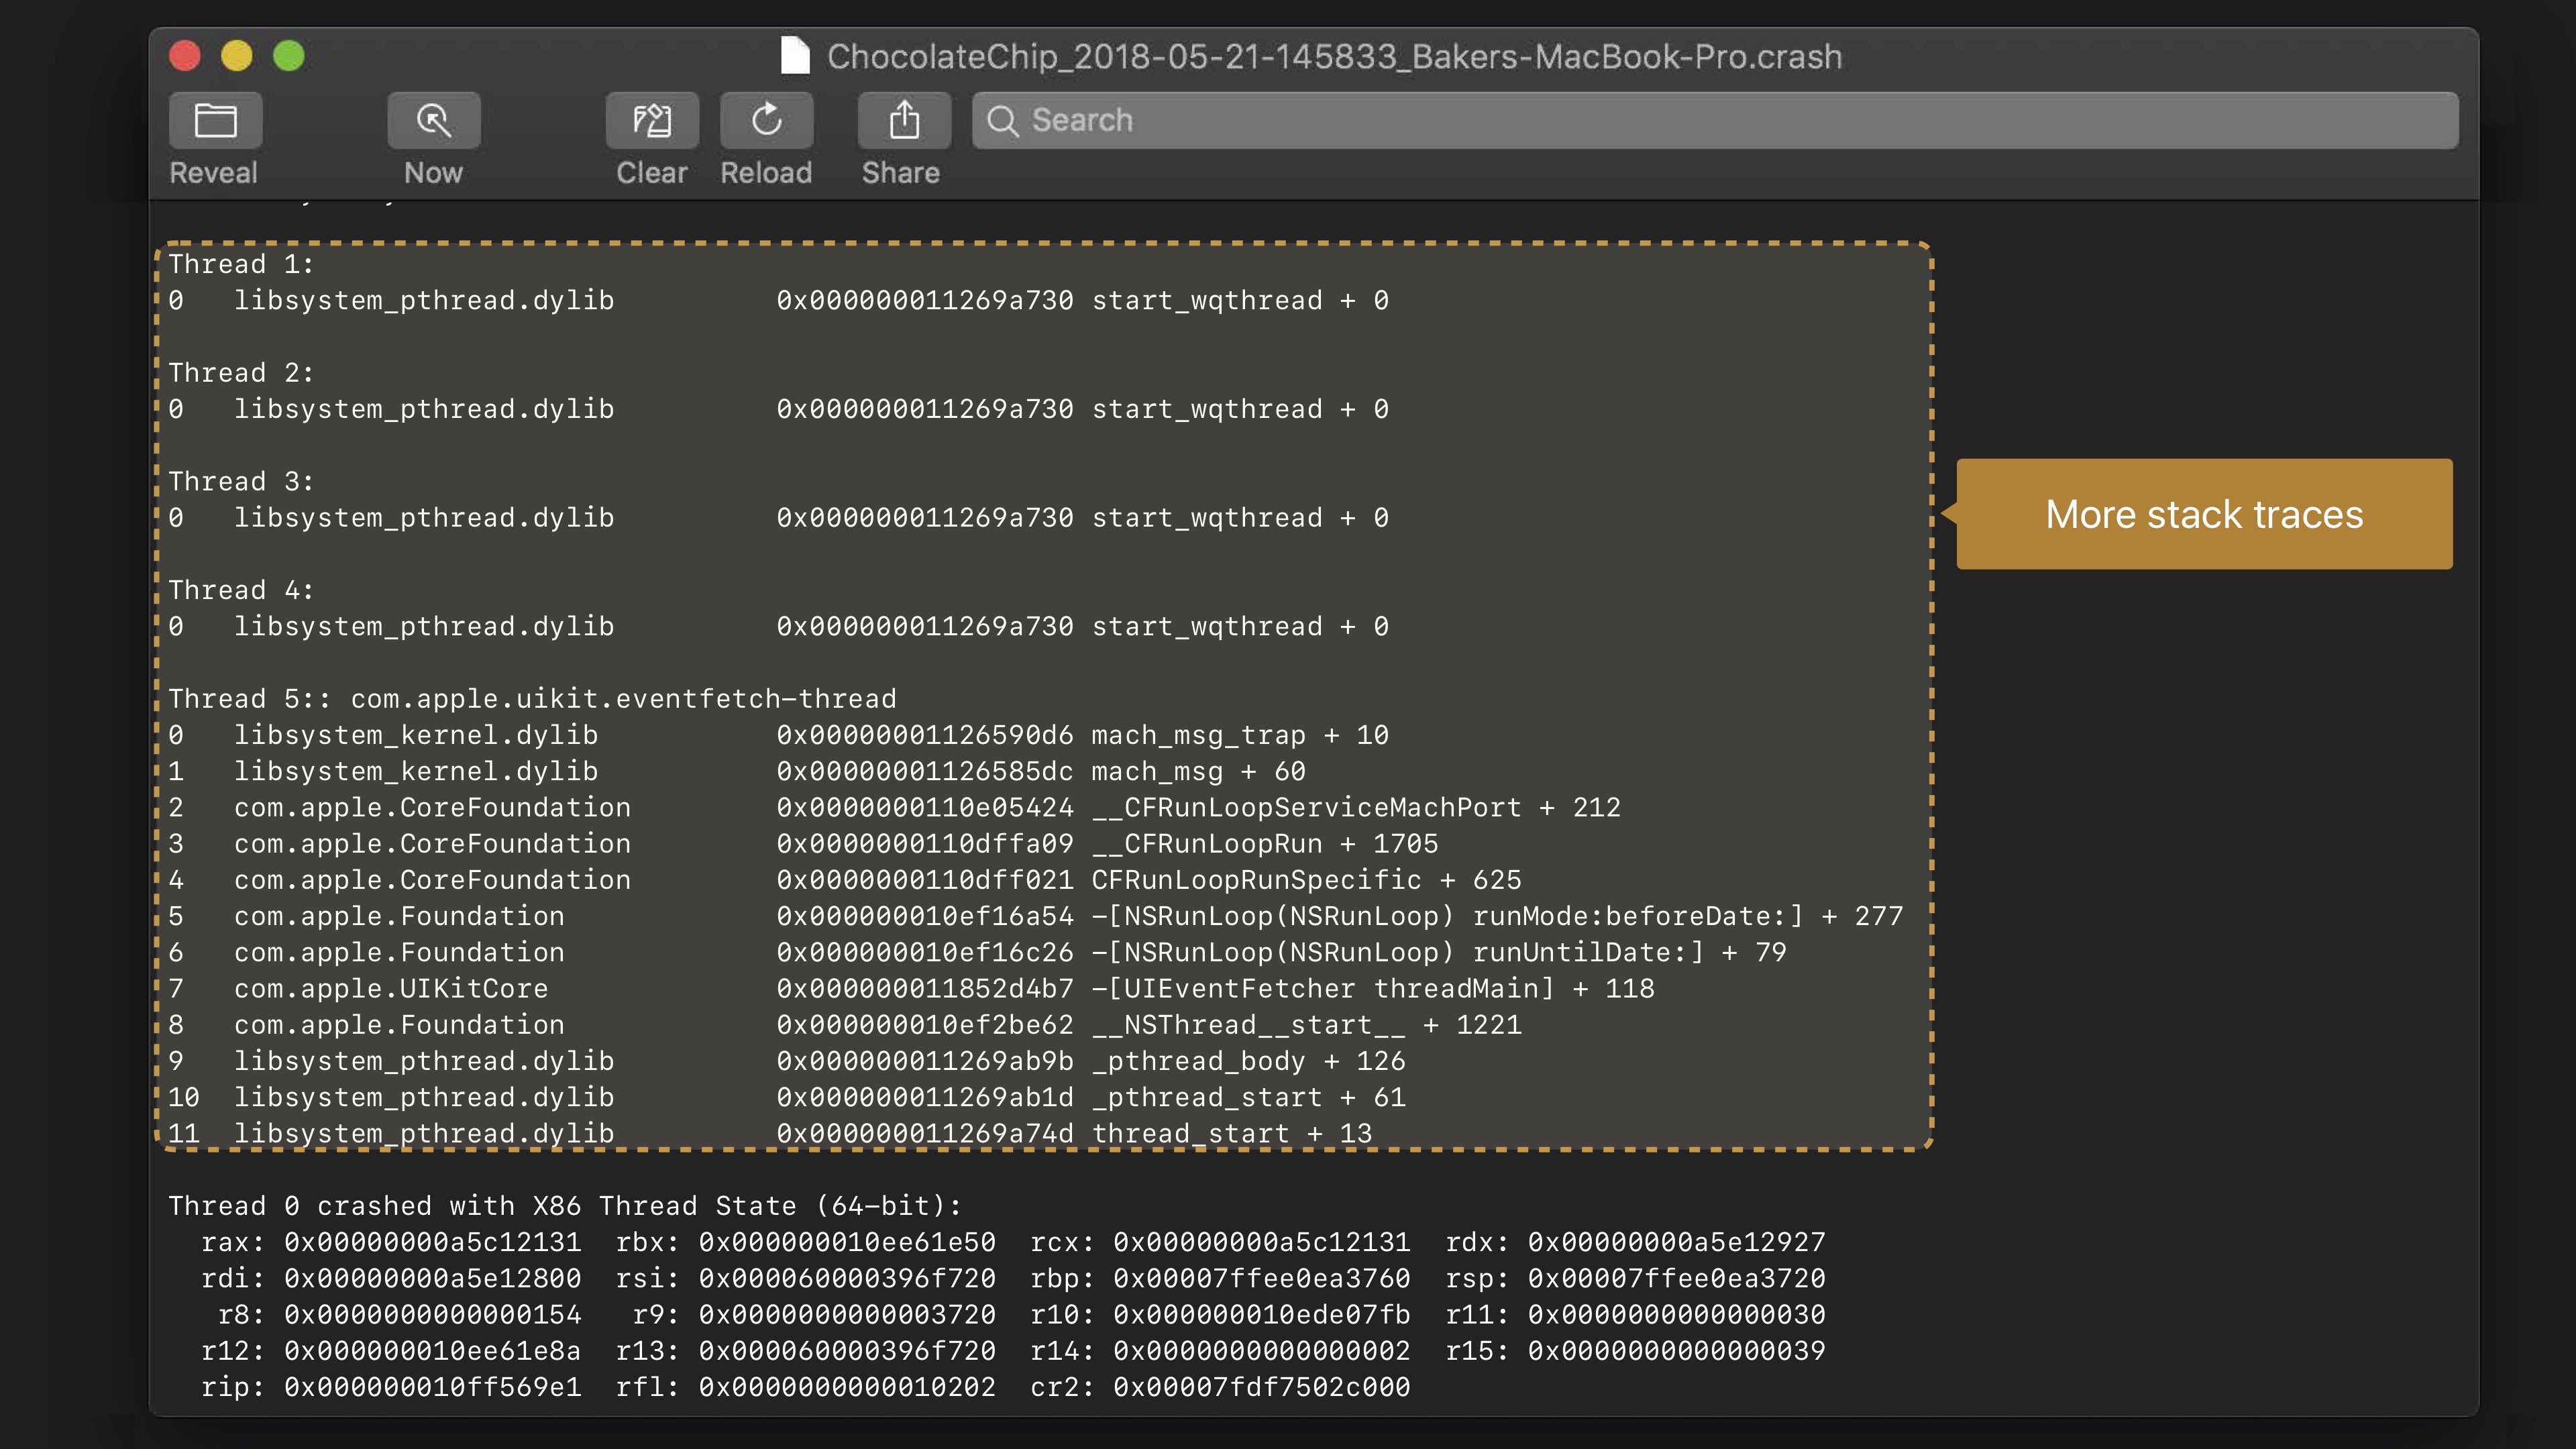This screenshot has height=1449, width=2576.
Task: Click the Thread 1: heading line
Action: [x=241, y=264]
